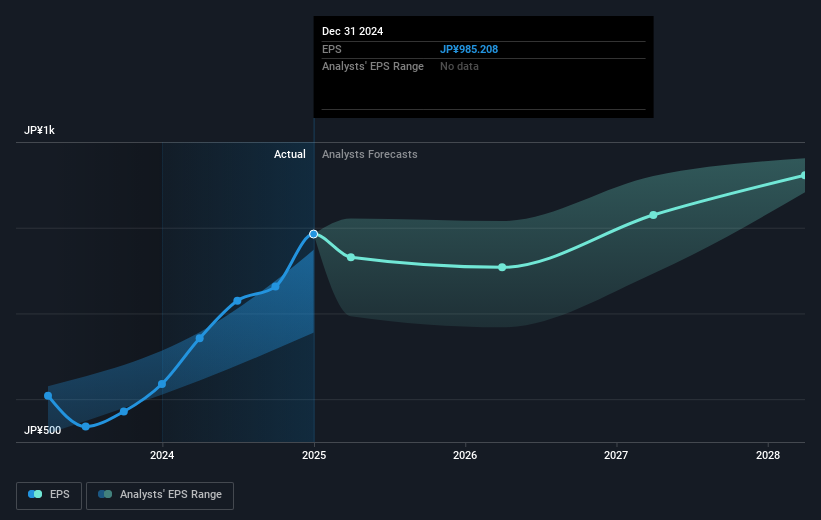Click the 2028 x-axis label
821x520 pixels.
tap(768, 455)
